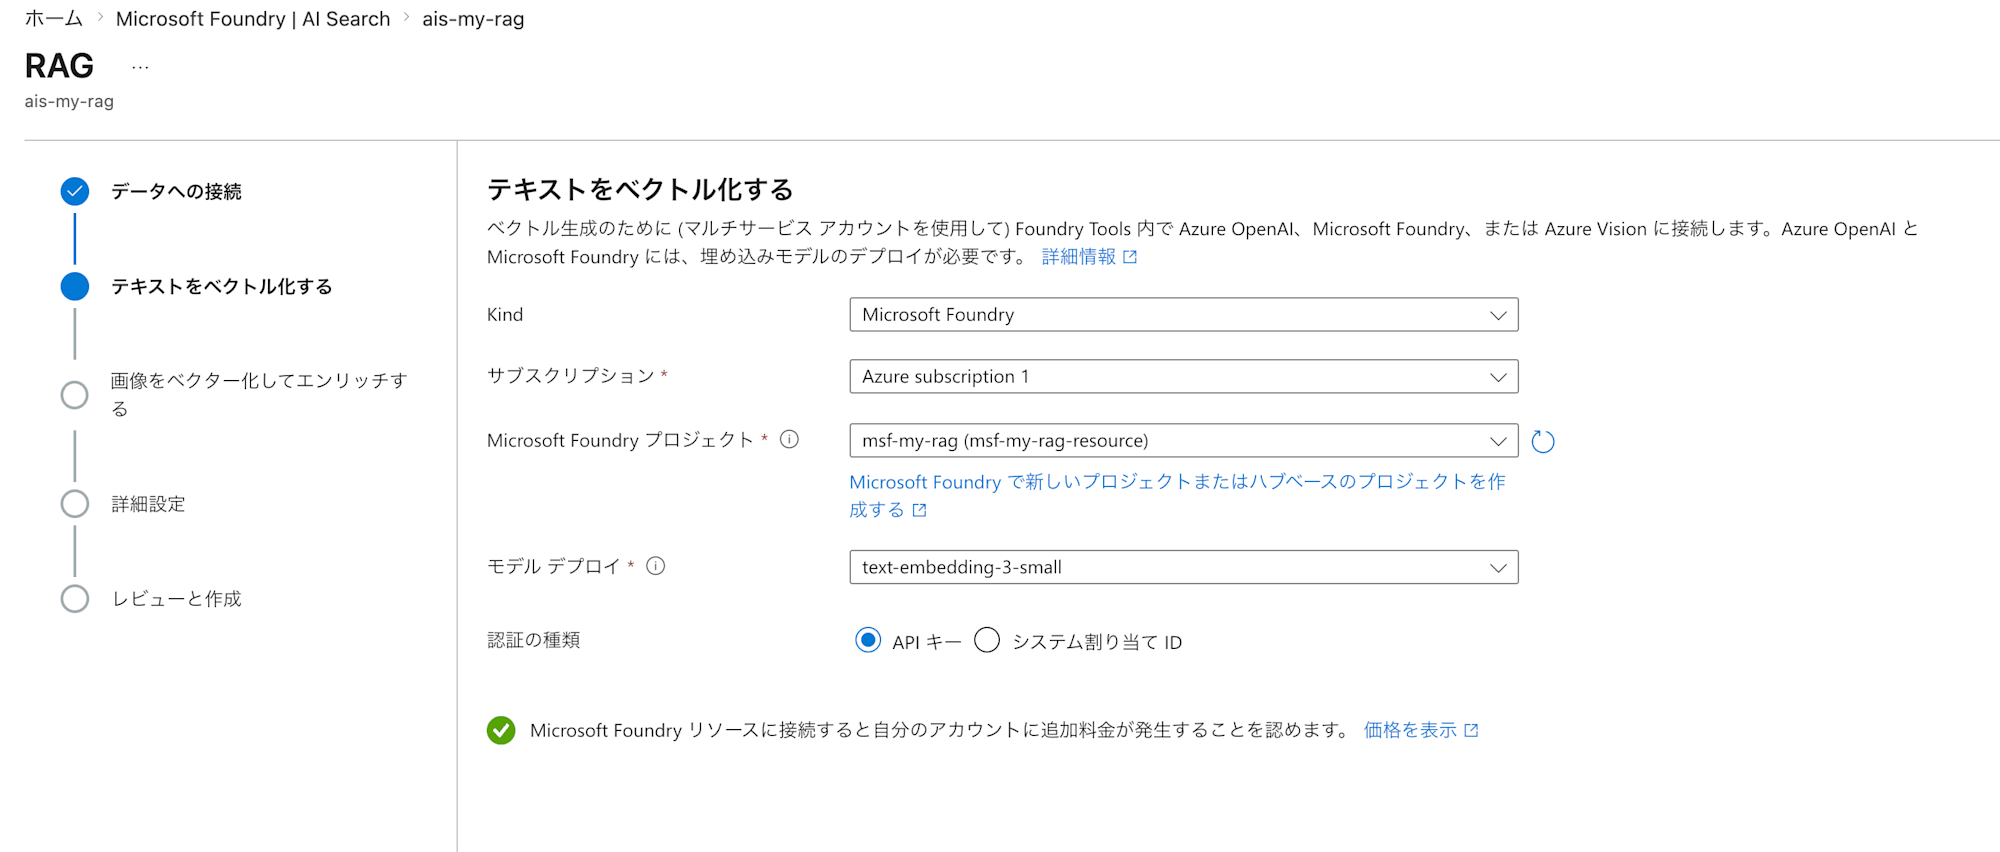Click the empty circle for レビューと作成 step
Screen dimensions: 2000x852
tap(75, 598)
